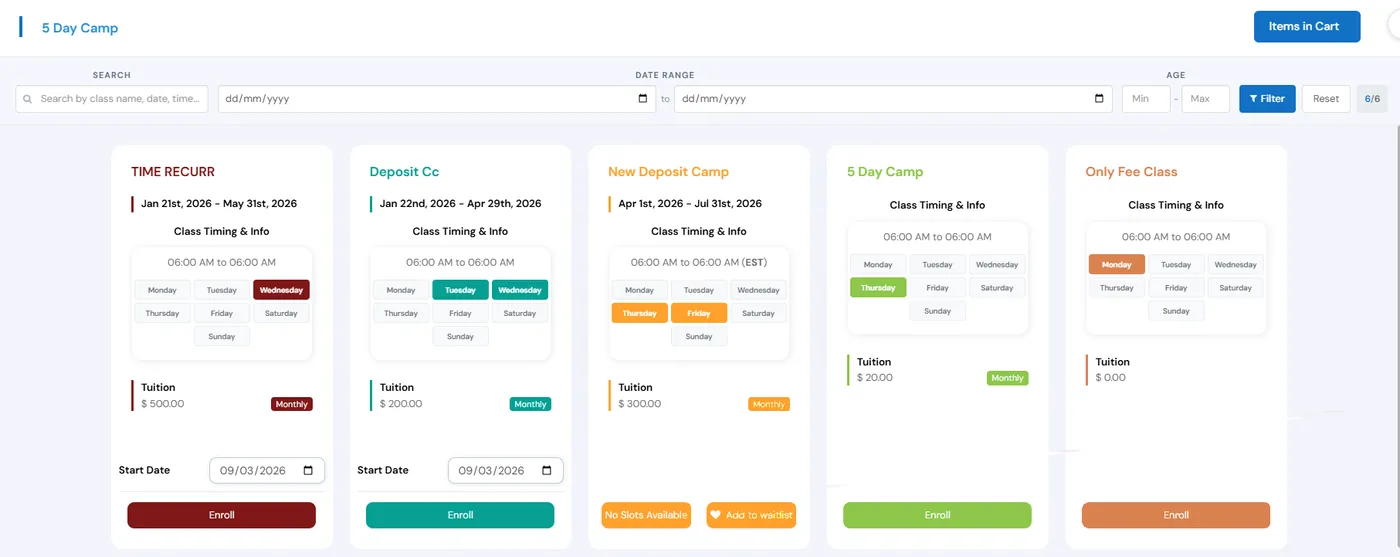Select Saturday in Only Fee Class card
Screen dimensions: 1400x557
(x=1235, y=288)
